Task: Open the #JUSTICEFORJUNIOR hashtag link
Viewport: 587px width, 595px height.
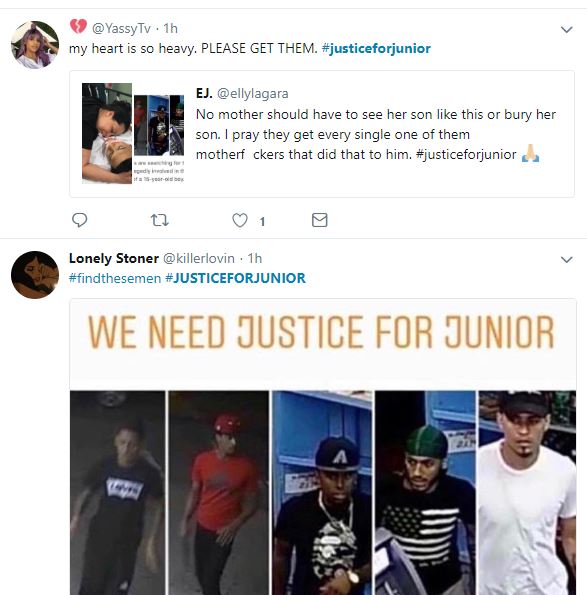Action: 235,278
